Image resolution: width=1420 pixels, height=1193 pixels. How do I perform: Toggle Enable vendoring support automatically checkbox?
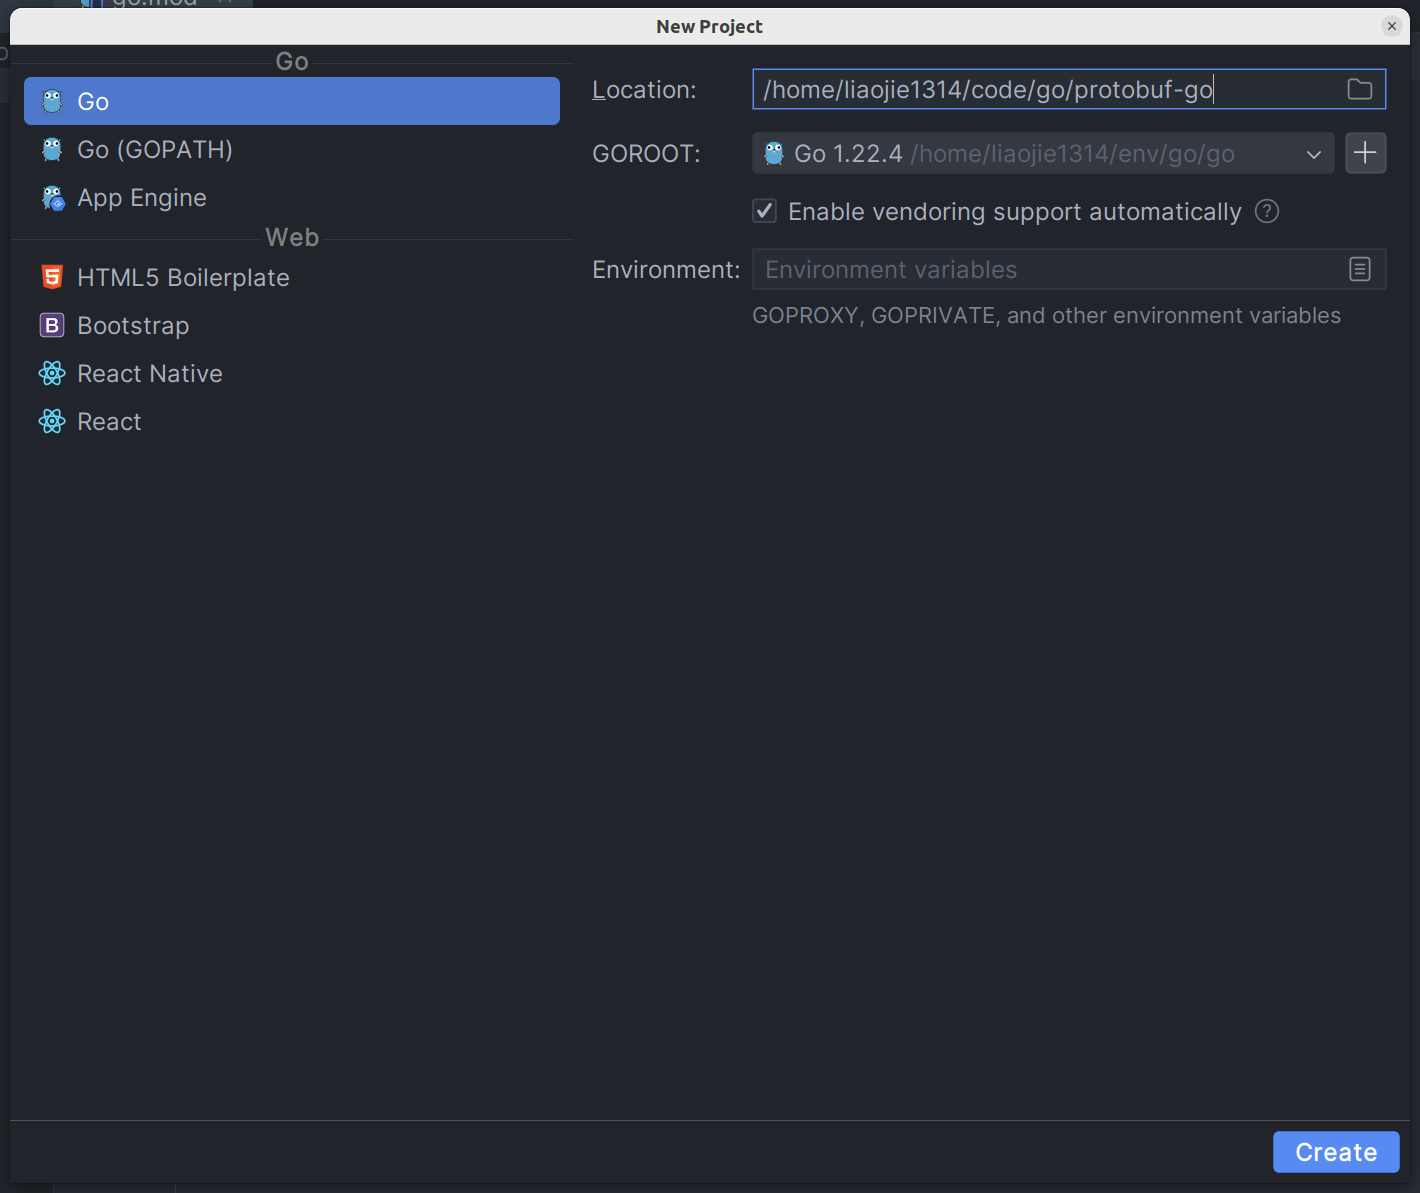765,211
